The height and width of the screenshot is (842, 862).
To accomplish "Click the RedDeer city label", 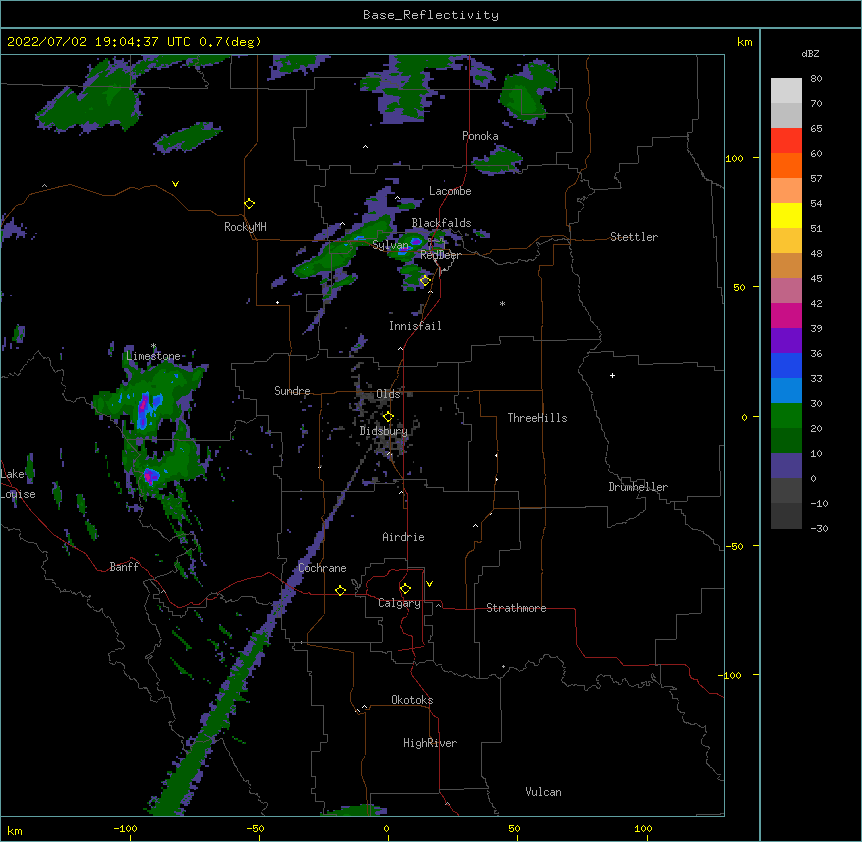I will click(441, 255).
